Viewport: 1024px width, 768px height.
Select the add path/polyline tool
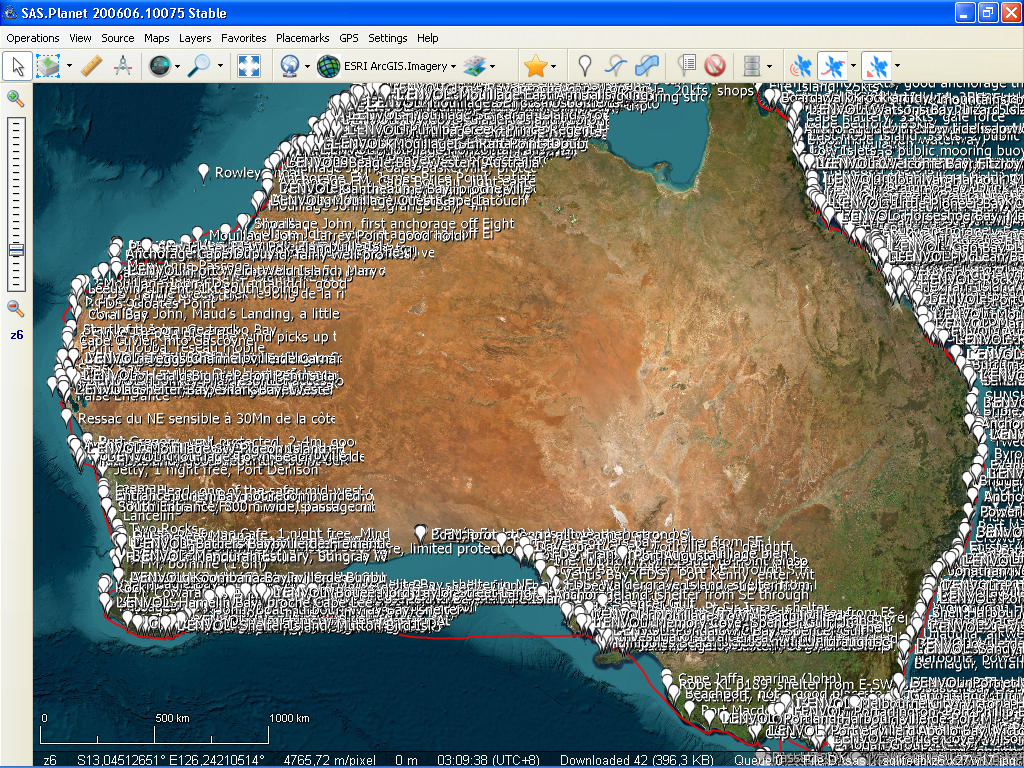pos(616,66)
